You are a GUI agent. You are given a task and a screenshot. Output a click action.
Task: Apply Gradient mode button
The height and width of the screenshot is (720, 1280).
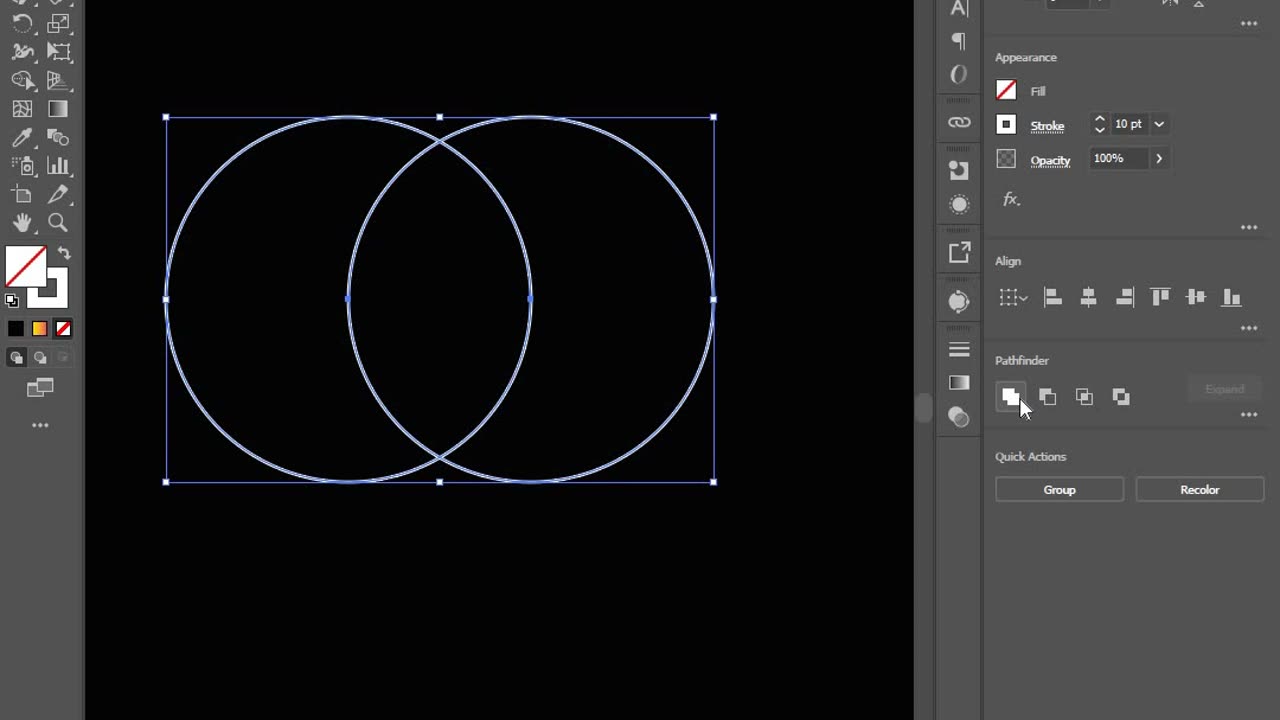point(39,329)
